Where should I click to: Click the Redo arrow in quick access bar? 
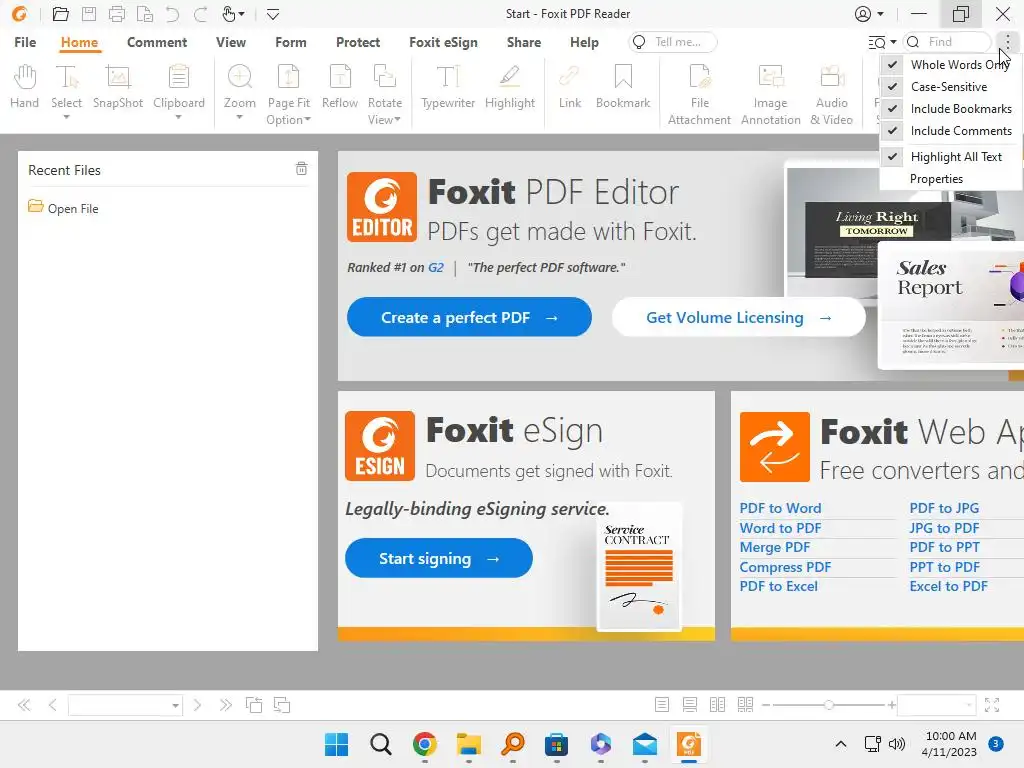(200, 14)
